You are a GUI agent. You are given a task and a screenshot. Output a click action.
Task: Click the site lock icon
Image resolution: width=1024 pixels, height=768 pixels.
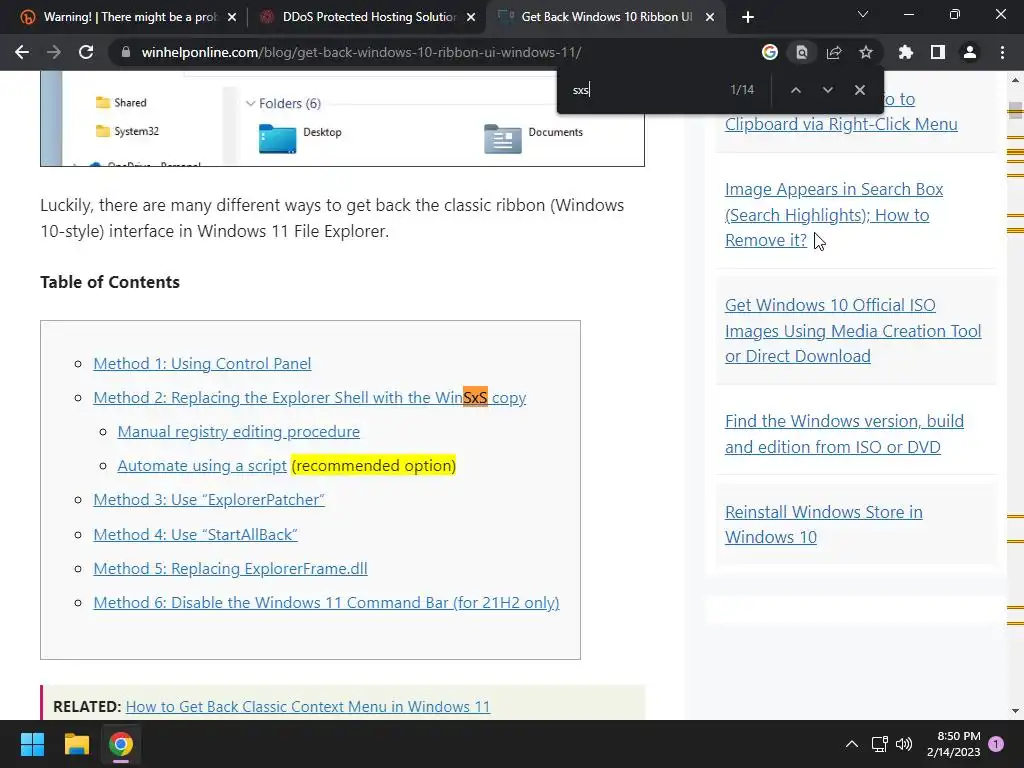point(126,52)
